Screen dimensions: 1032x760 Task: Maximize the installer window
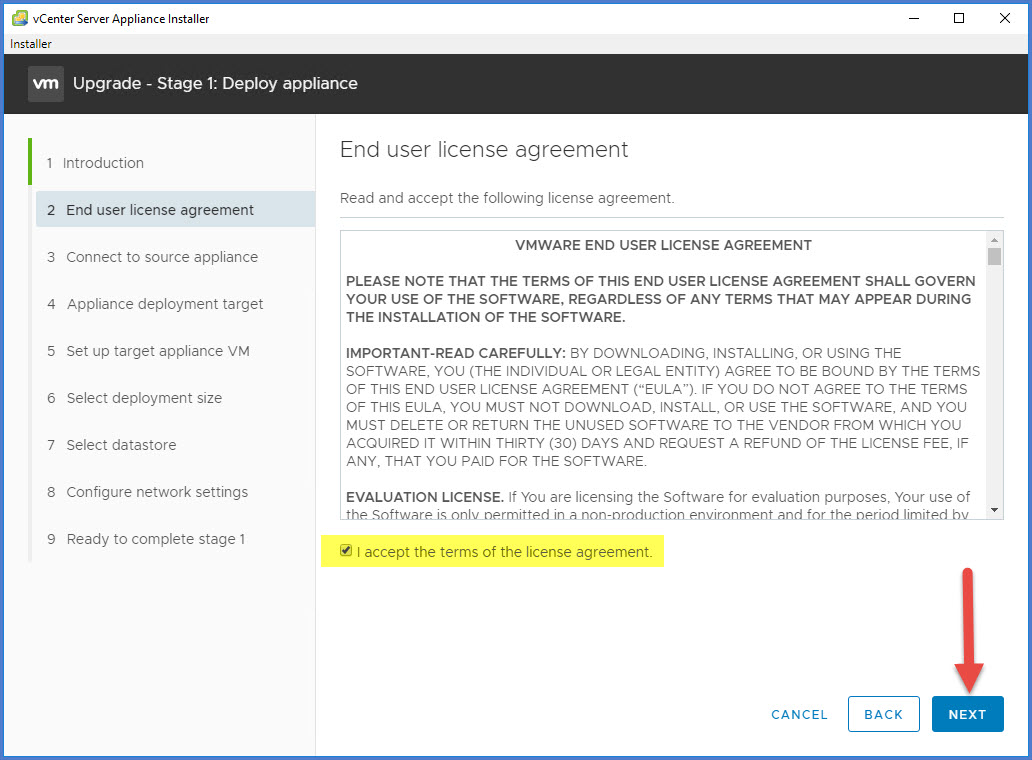point(958,18)
